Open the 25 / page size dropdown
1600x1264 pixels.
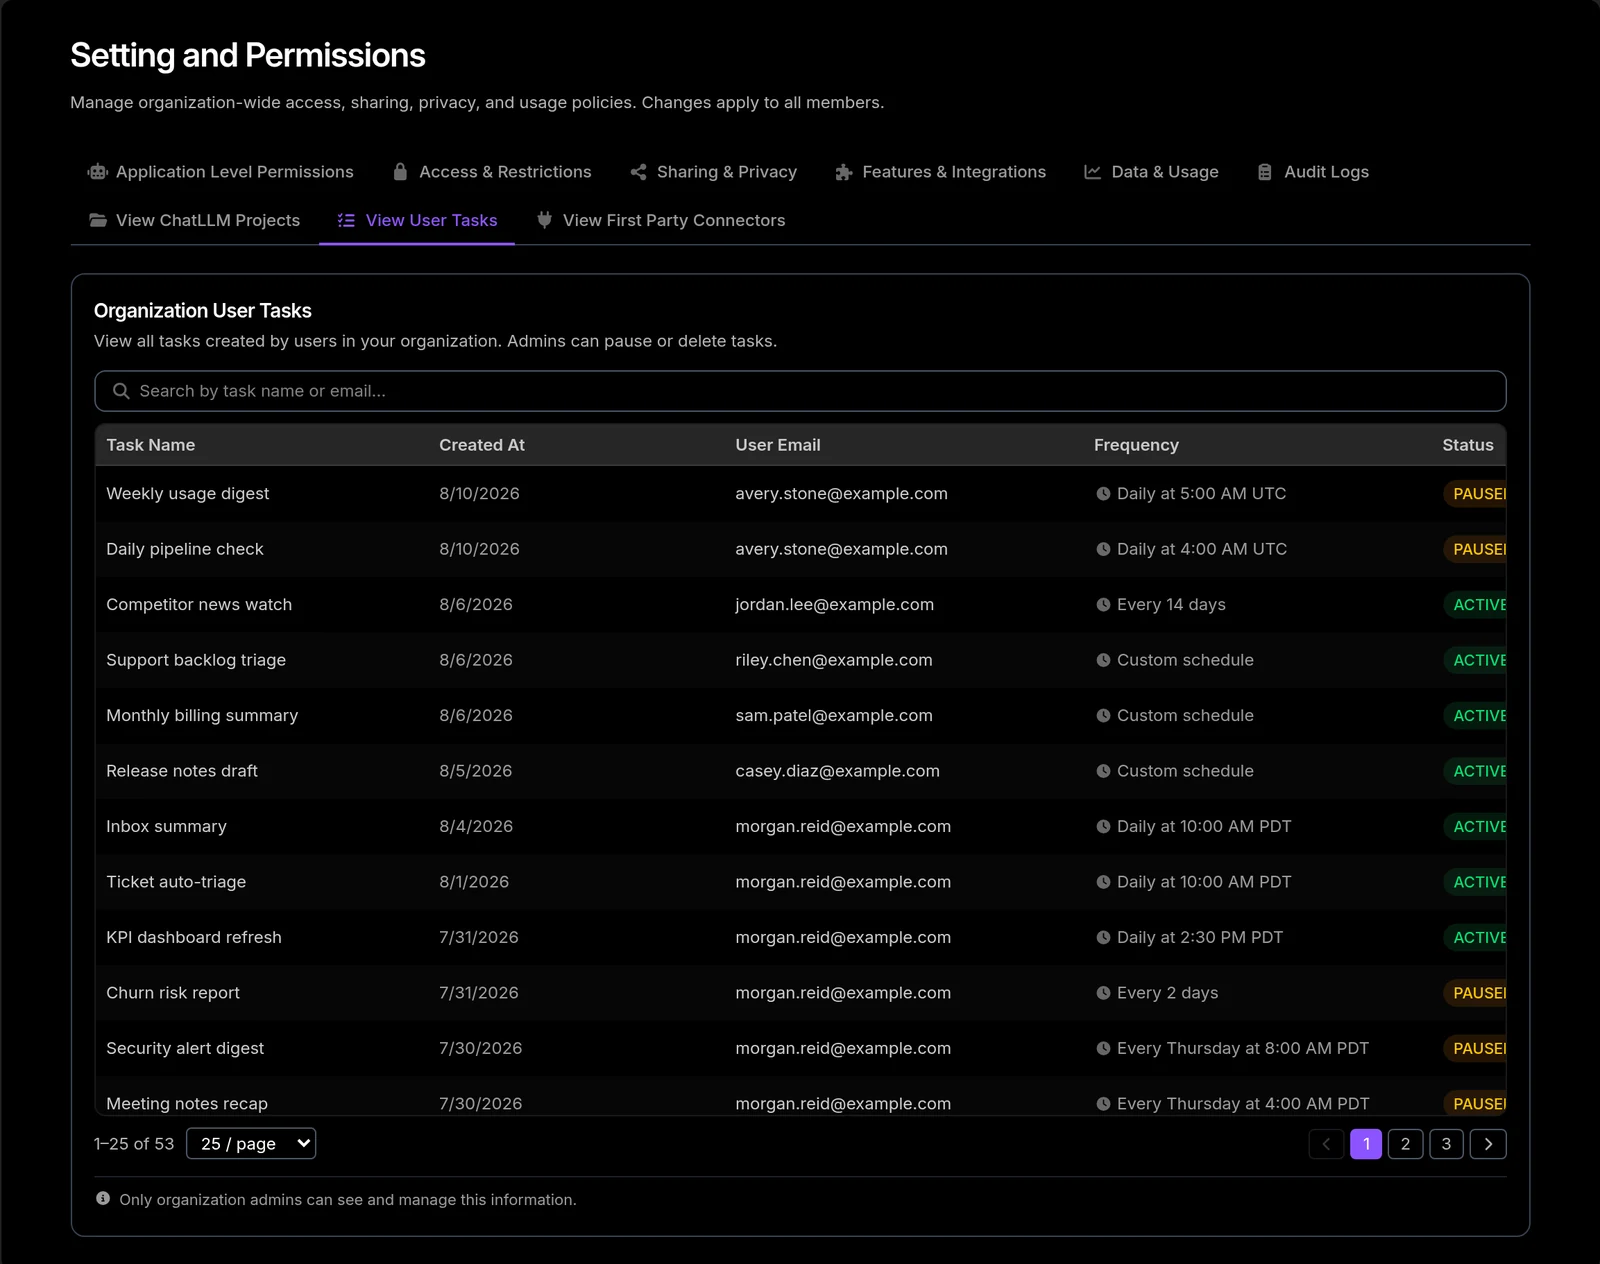pyautogui.click(x=251, y=1144)
